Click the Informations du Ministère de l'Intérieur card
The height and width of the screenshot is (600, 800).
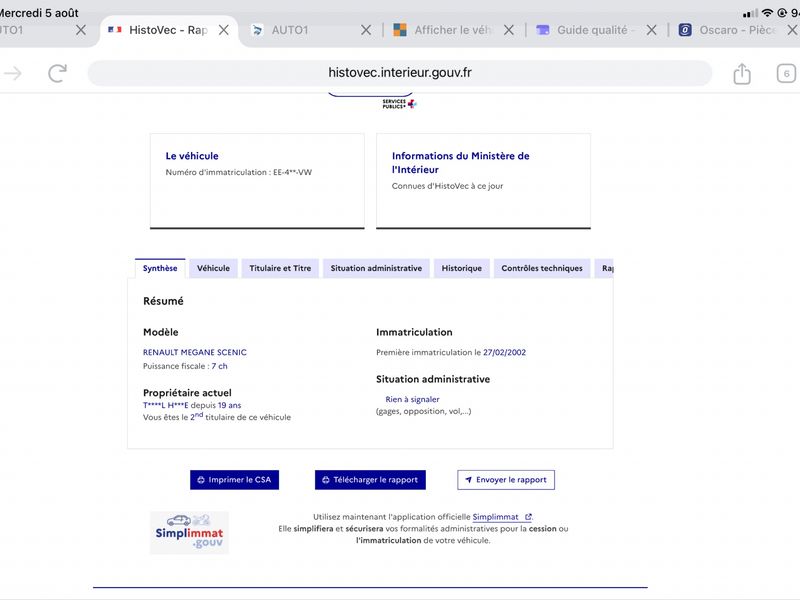[484, 181]
